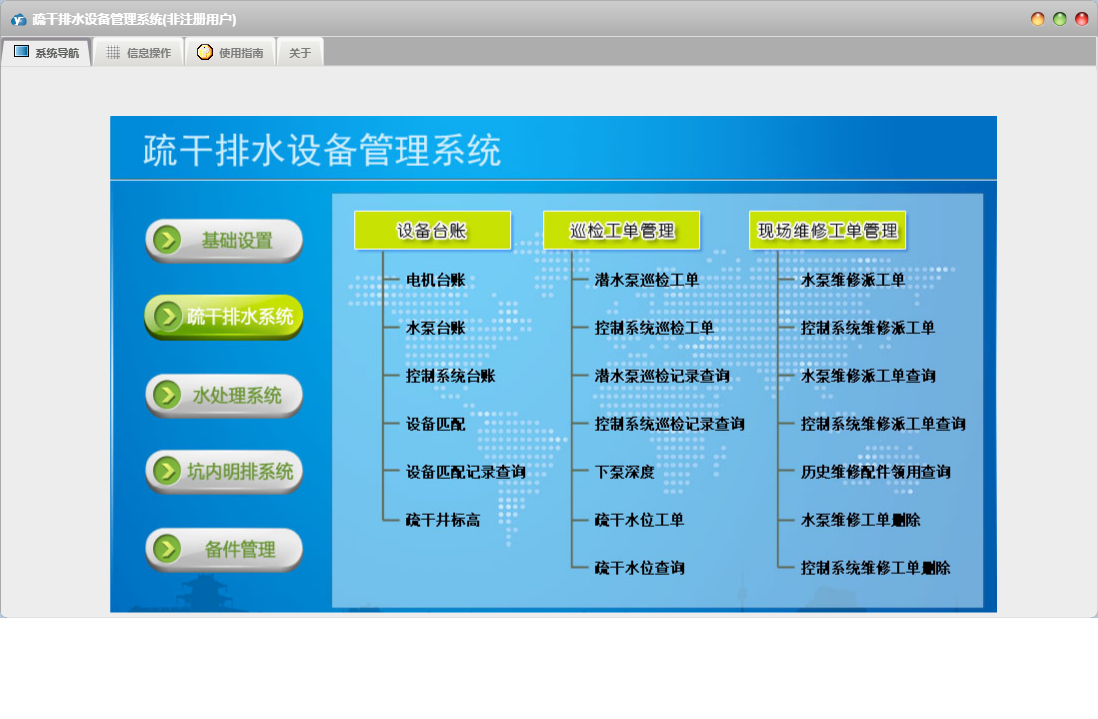Viewport: 1098px width, 719px height.
Task: Open 水泵维修工单删除
Action: 861,519
